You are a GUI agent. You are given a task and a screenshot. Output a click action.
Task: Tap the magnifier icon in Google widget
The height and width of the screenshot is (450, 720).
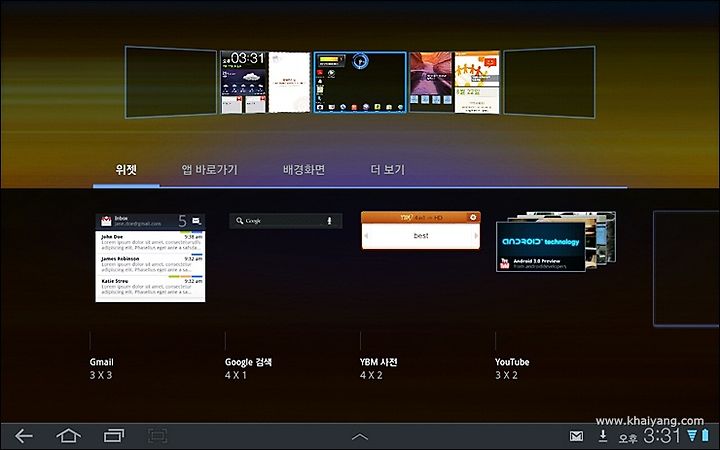pyautogui.click(x=239, y=221)
